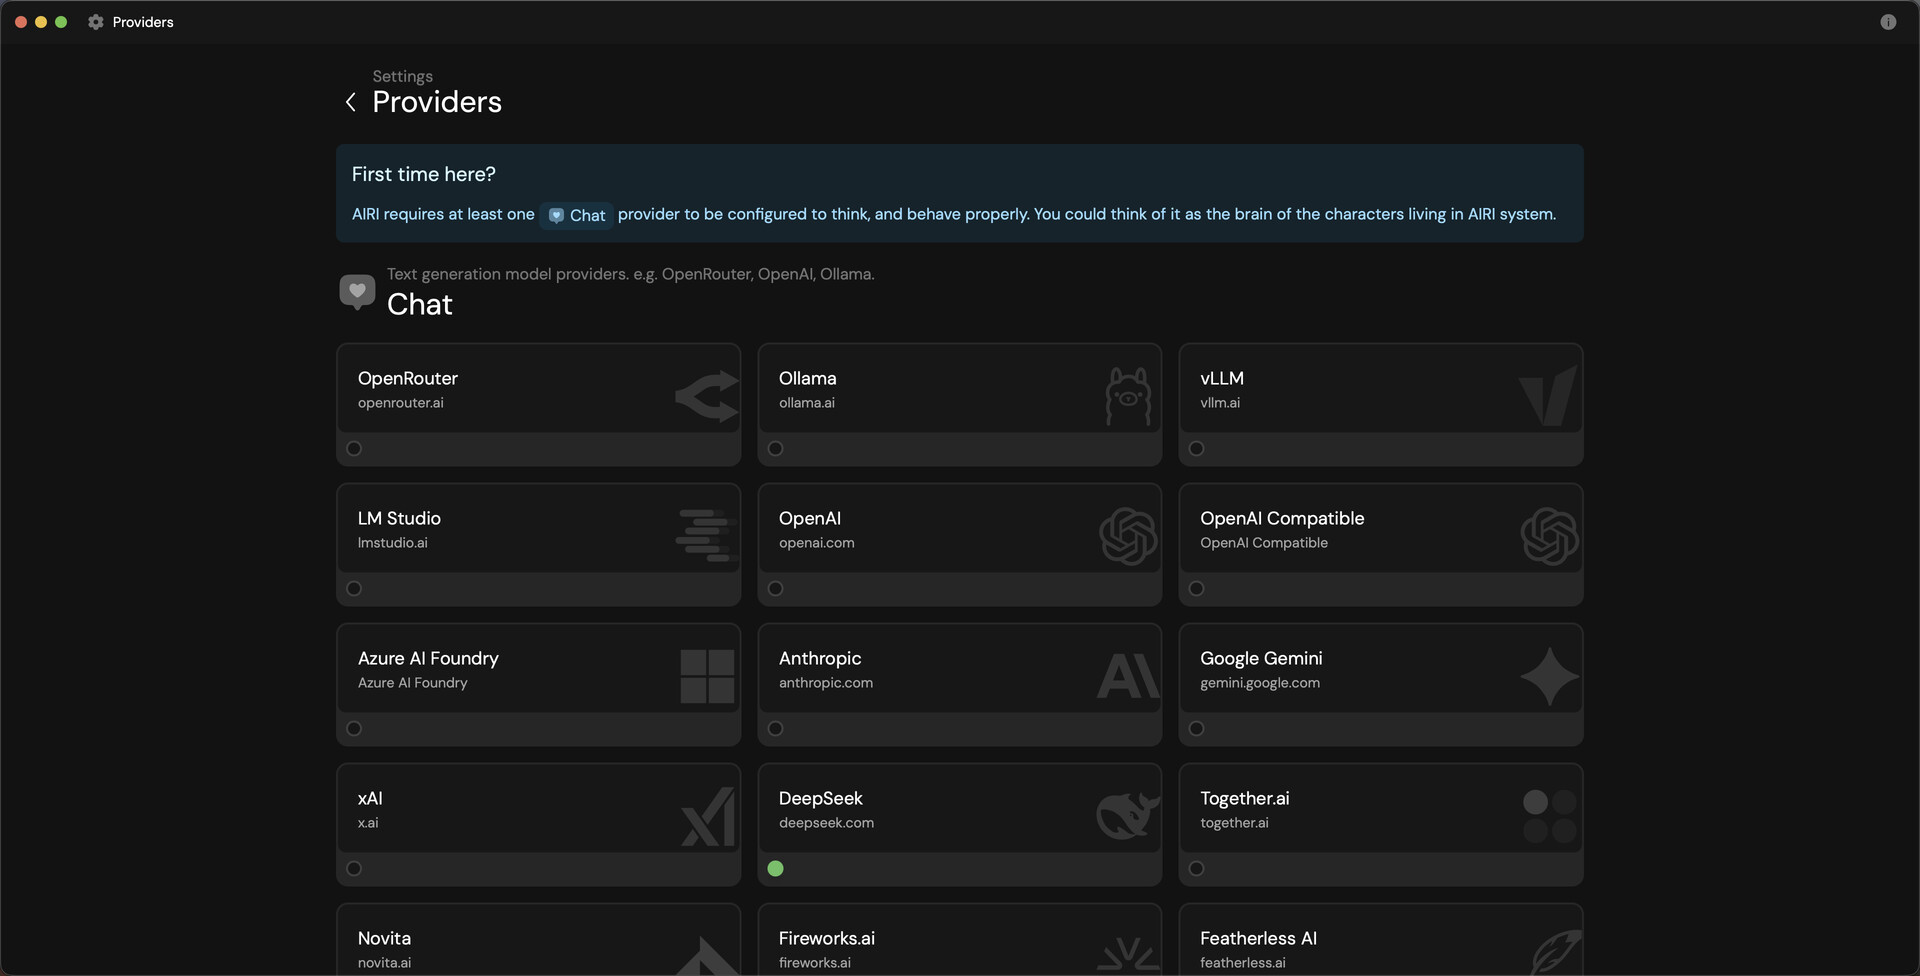Click the 'Text generation model providers' description

click(x=631, y=274)
